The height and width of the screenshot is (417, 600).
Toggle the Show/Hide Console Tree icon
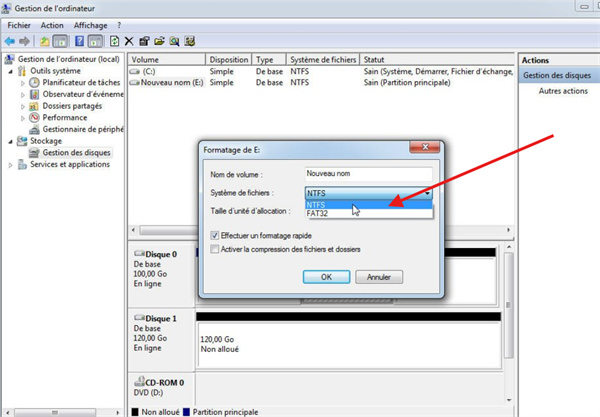tap(60, 41)
